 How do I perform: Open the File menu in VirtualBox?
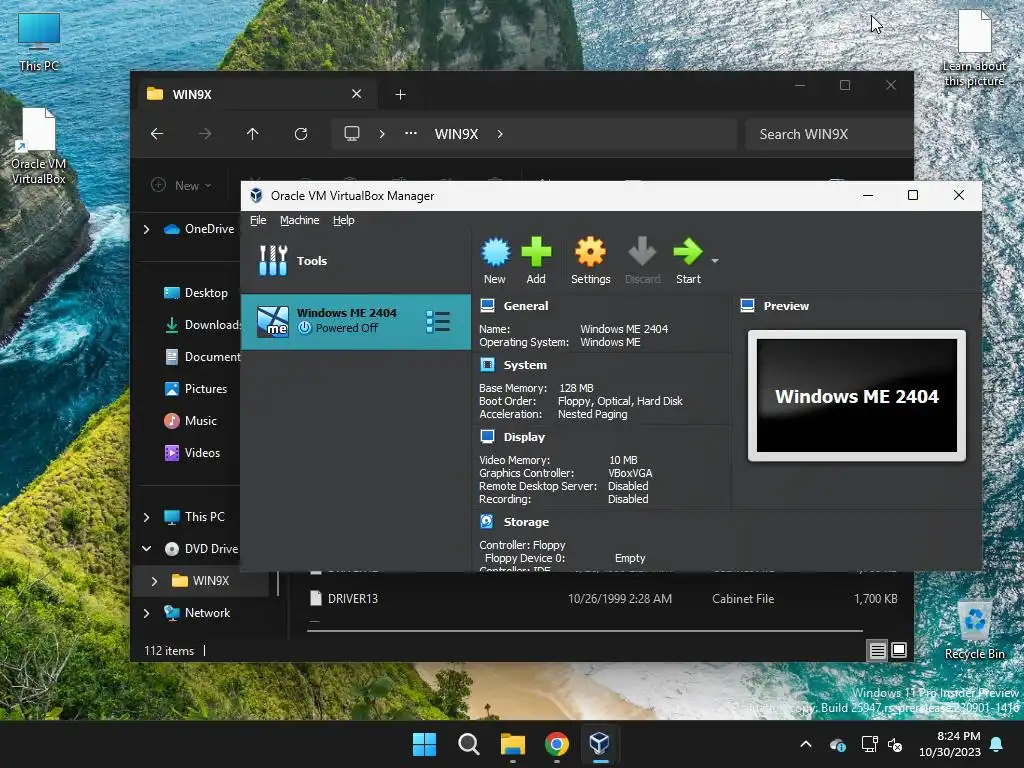coord(258,220)
